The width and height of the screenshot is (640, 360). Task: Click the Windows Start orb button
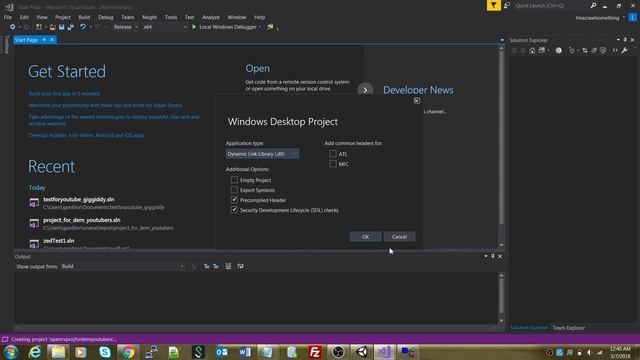click(x=11, y=352)
